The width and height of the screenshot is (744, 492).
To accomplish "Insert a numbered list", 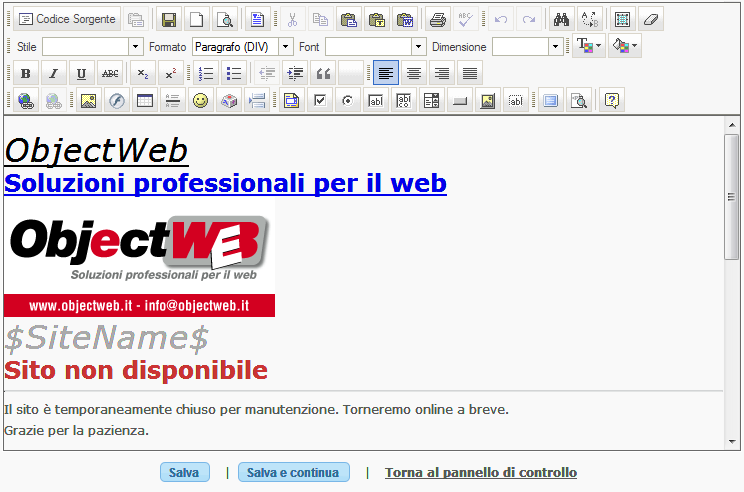I will point(206,73).
